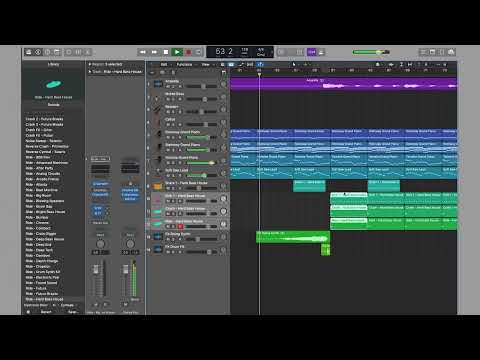Click the horizontal auto zoom icon
This screenshot has width=480, height=360.
click(410, 64)
